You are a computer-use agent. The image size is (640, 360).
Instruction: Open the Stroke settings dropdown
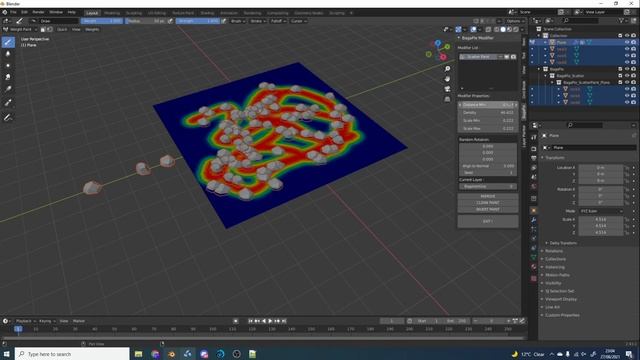click(258, 21)
